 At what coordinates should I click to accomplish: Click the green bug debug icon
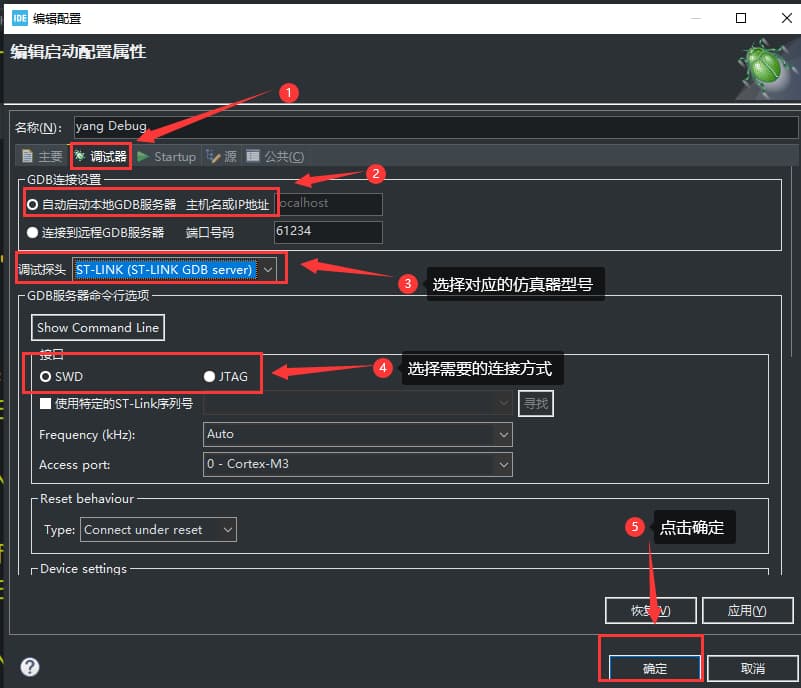(x=766, y=68)
